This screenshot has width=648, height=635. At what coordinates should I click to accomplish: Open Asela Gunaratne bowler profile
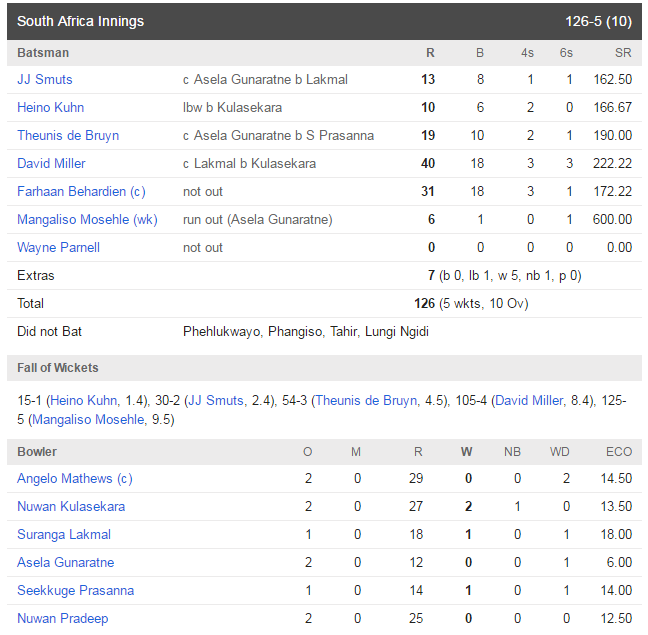[x=66, y=563]
